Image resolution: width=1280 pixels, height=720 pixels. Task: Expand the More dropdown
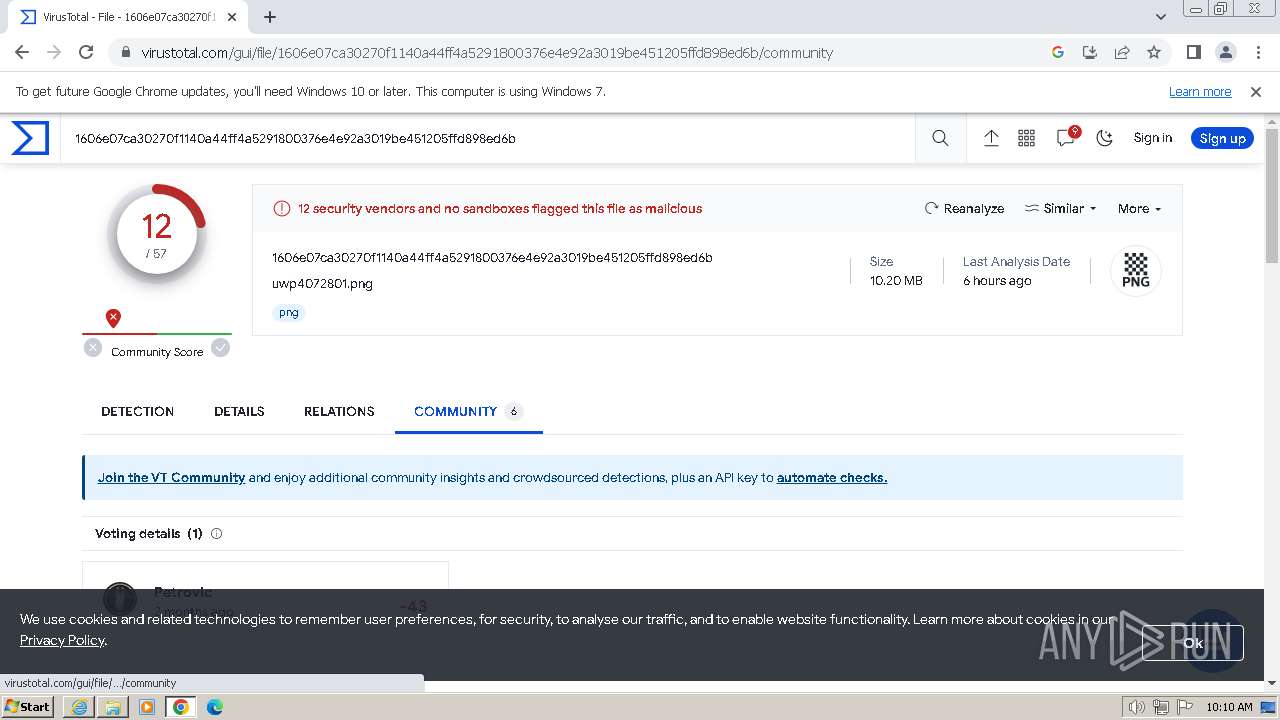1139,208
